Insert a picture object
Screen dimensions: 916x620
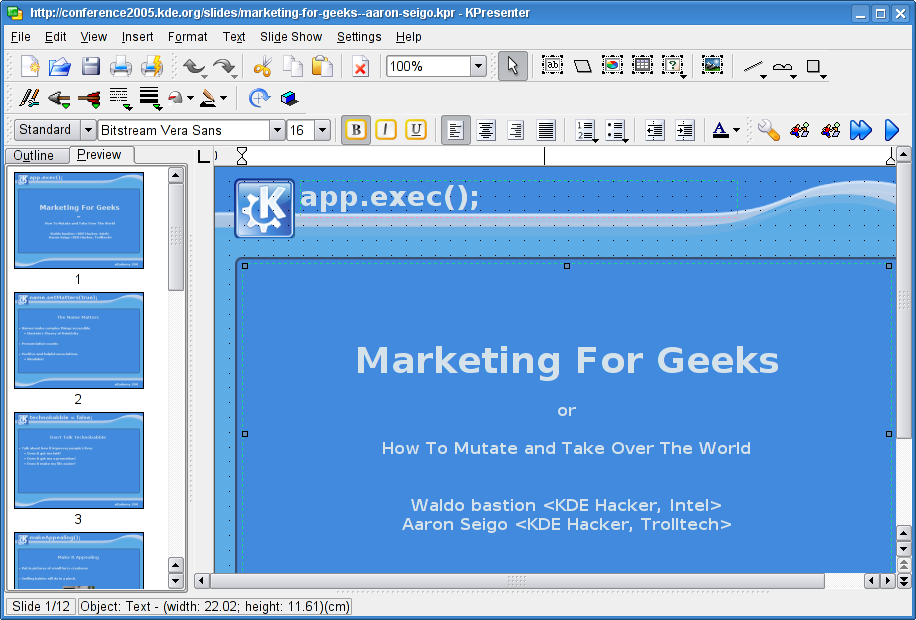tap(712, 65)
